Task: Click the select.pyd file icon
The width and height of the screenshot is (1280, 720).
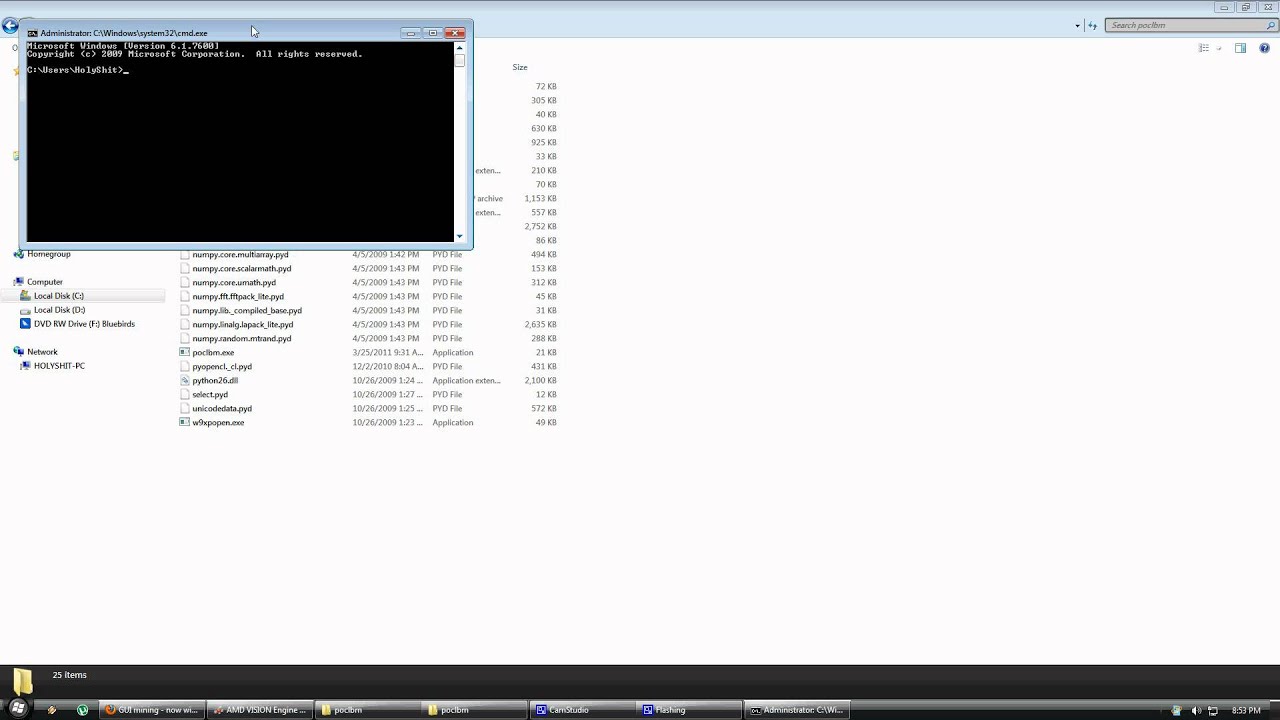Action: [x=184, y=394]
